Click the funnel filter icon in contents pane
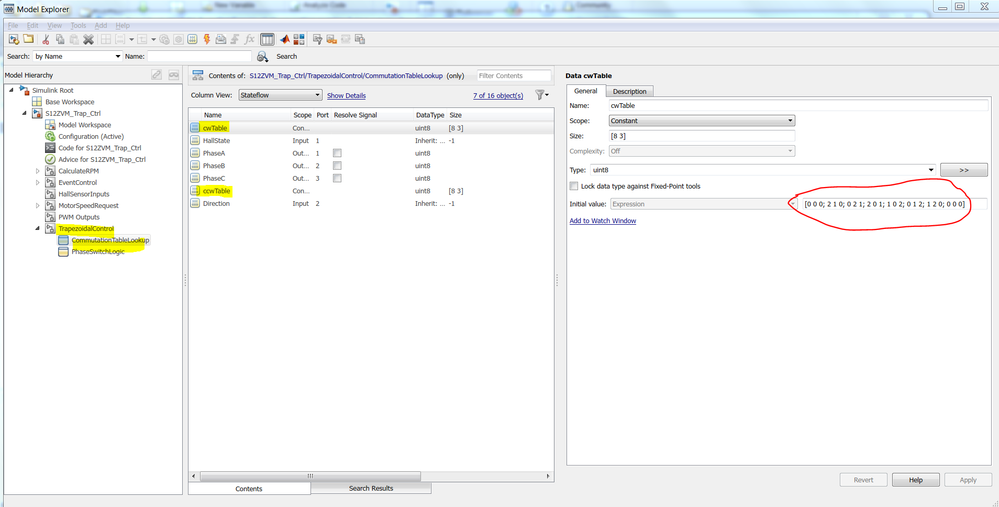999x507 pixels. [x=541, y=96]
